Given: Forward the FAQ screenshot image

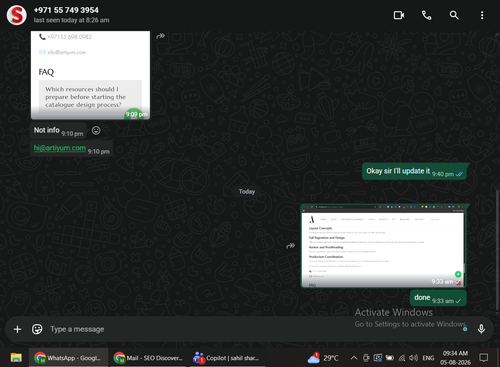Looking at the screenshot, I should point(161,36).
